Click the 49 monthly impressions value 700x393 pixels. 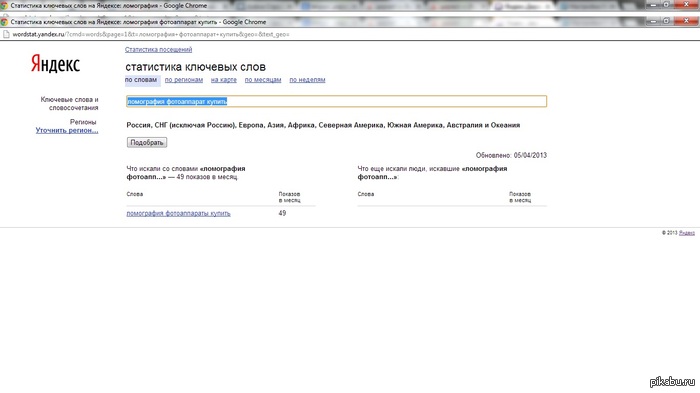282,213
